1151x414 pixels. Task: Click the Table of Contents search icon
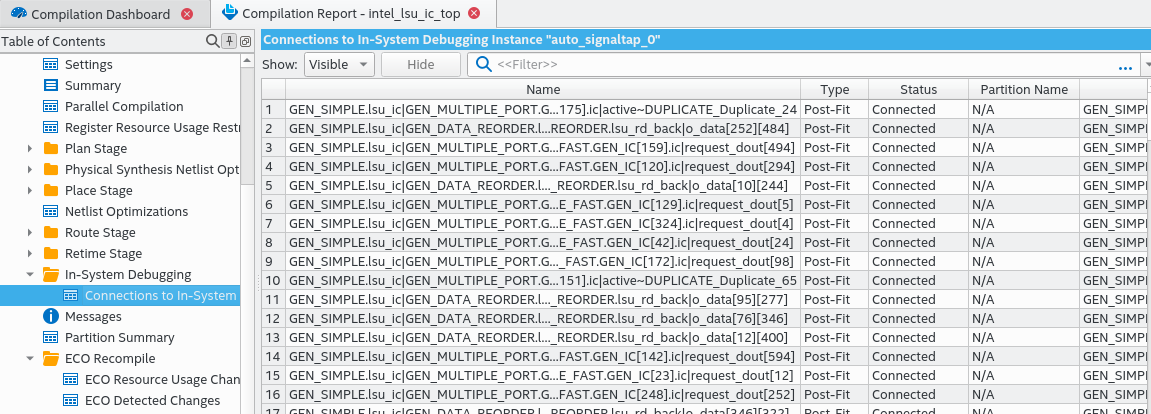[x=212, y=41]
